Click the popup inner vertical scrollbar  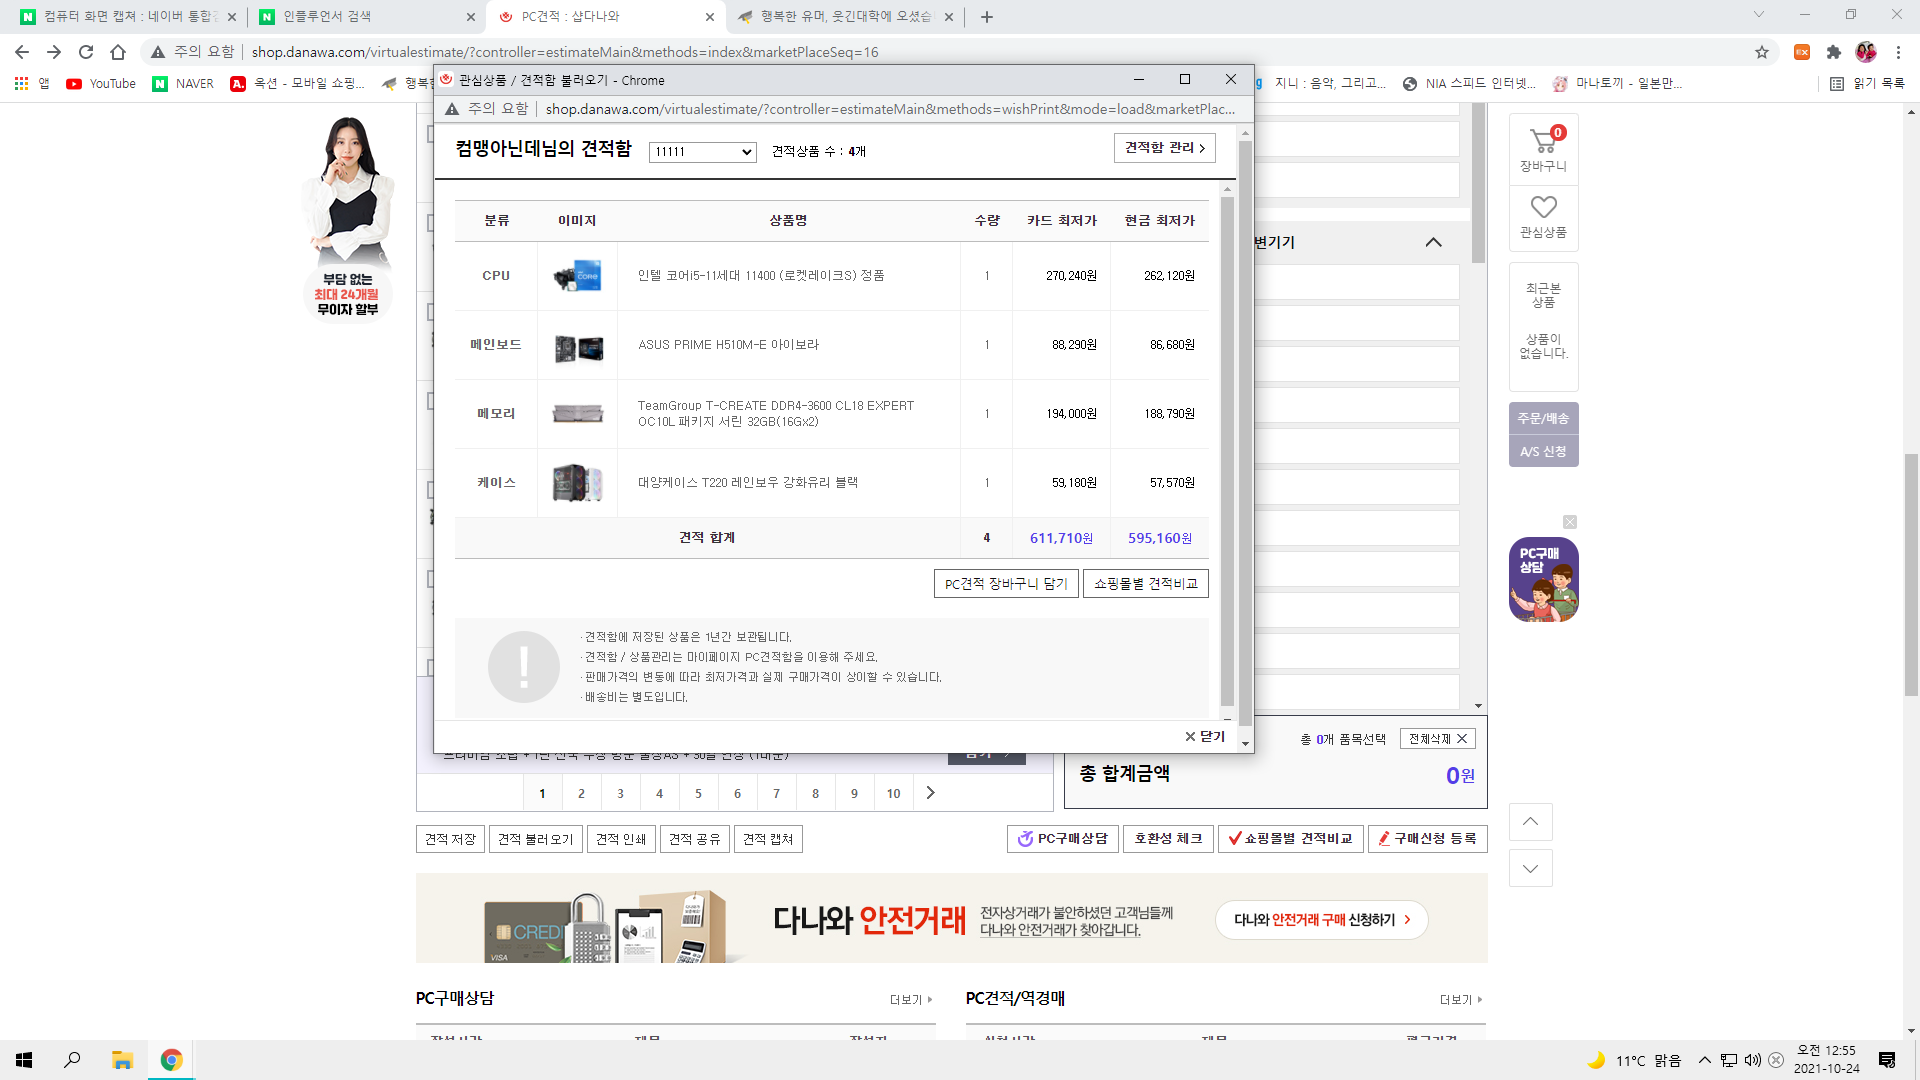(1227, 450)
